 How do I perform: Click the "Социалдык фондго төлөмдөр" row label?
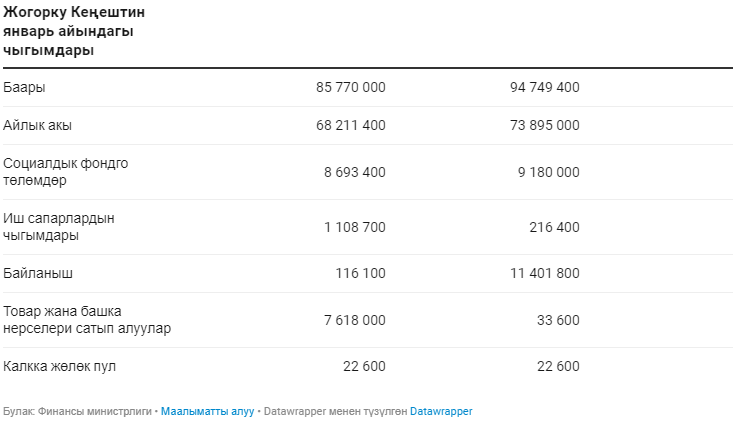coord(66,172)
